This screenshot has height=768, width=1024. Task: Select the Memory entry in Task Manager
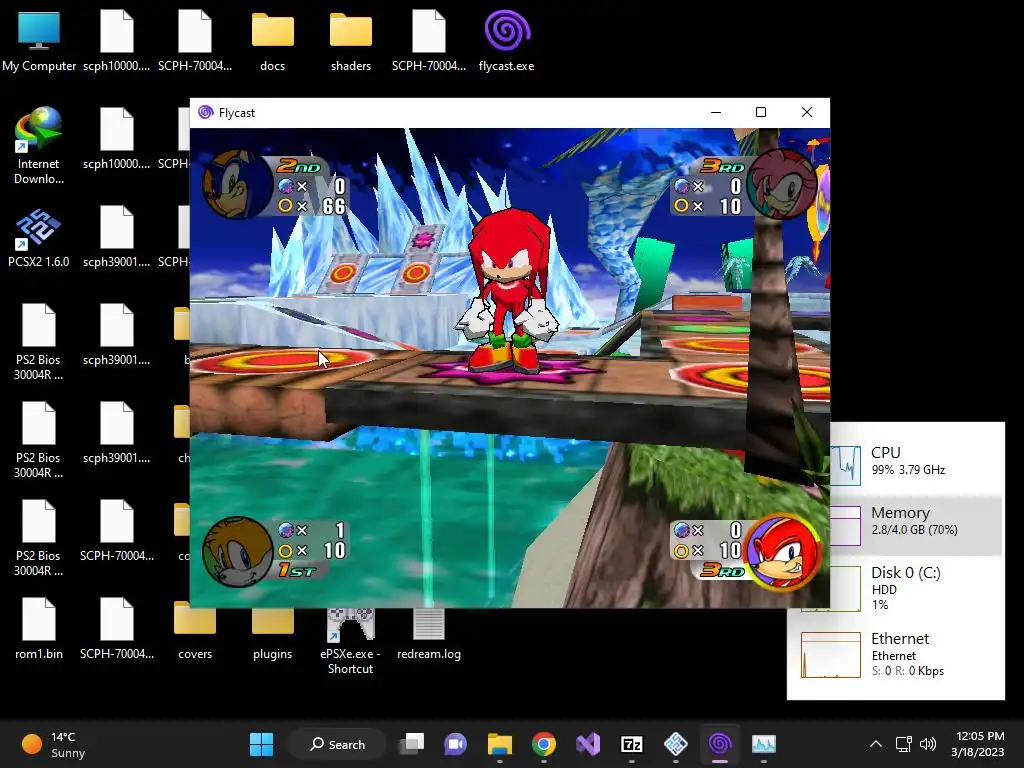coord(917,526)
